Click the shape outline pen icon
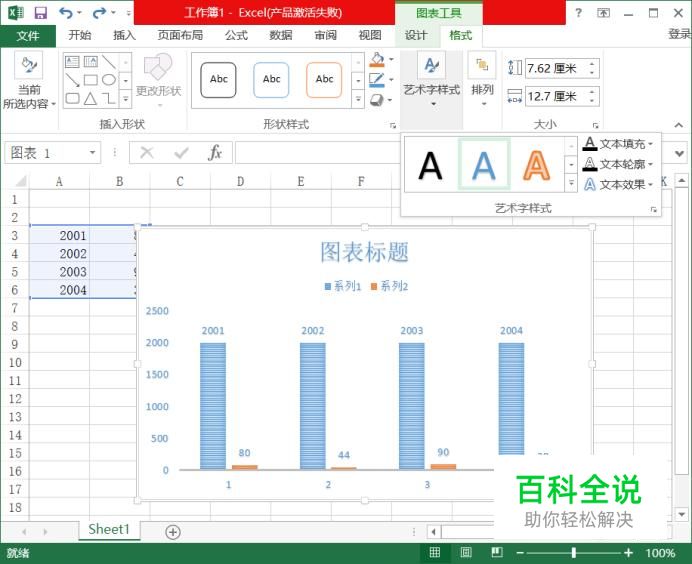692x564 pixels. 377,79
